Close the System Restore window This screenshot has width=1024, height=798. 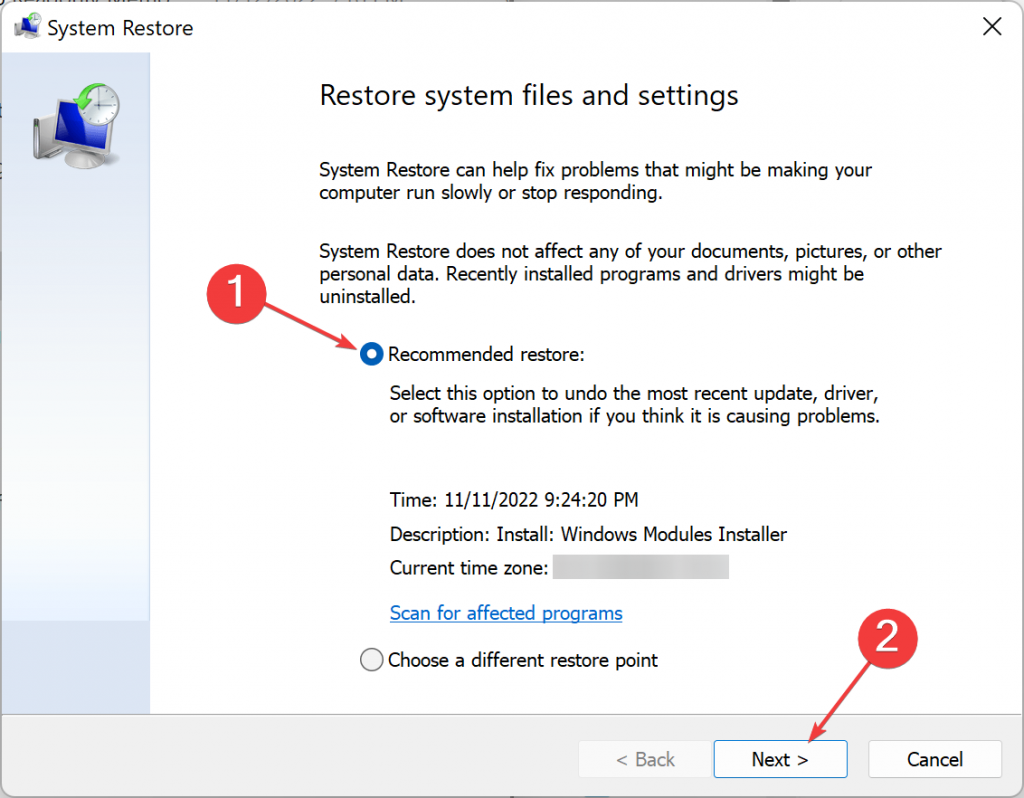coord(992,27)
